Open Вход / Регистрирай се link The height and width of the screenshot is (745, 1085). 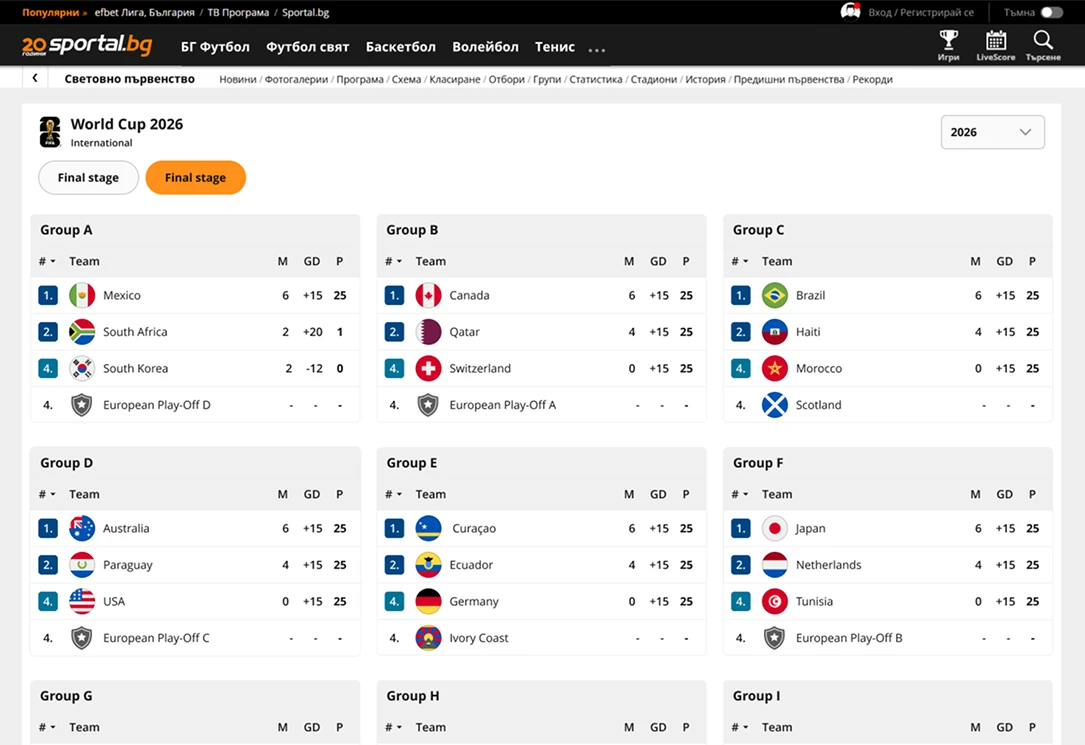921,12
